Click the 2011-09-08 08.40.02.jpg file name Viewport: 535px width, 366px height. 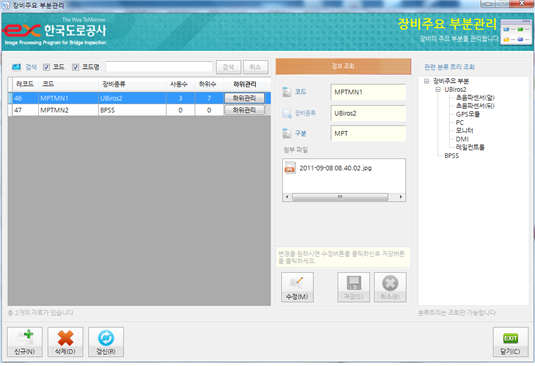pos(335,168)
